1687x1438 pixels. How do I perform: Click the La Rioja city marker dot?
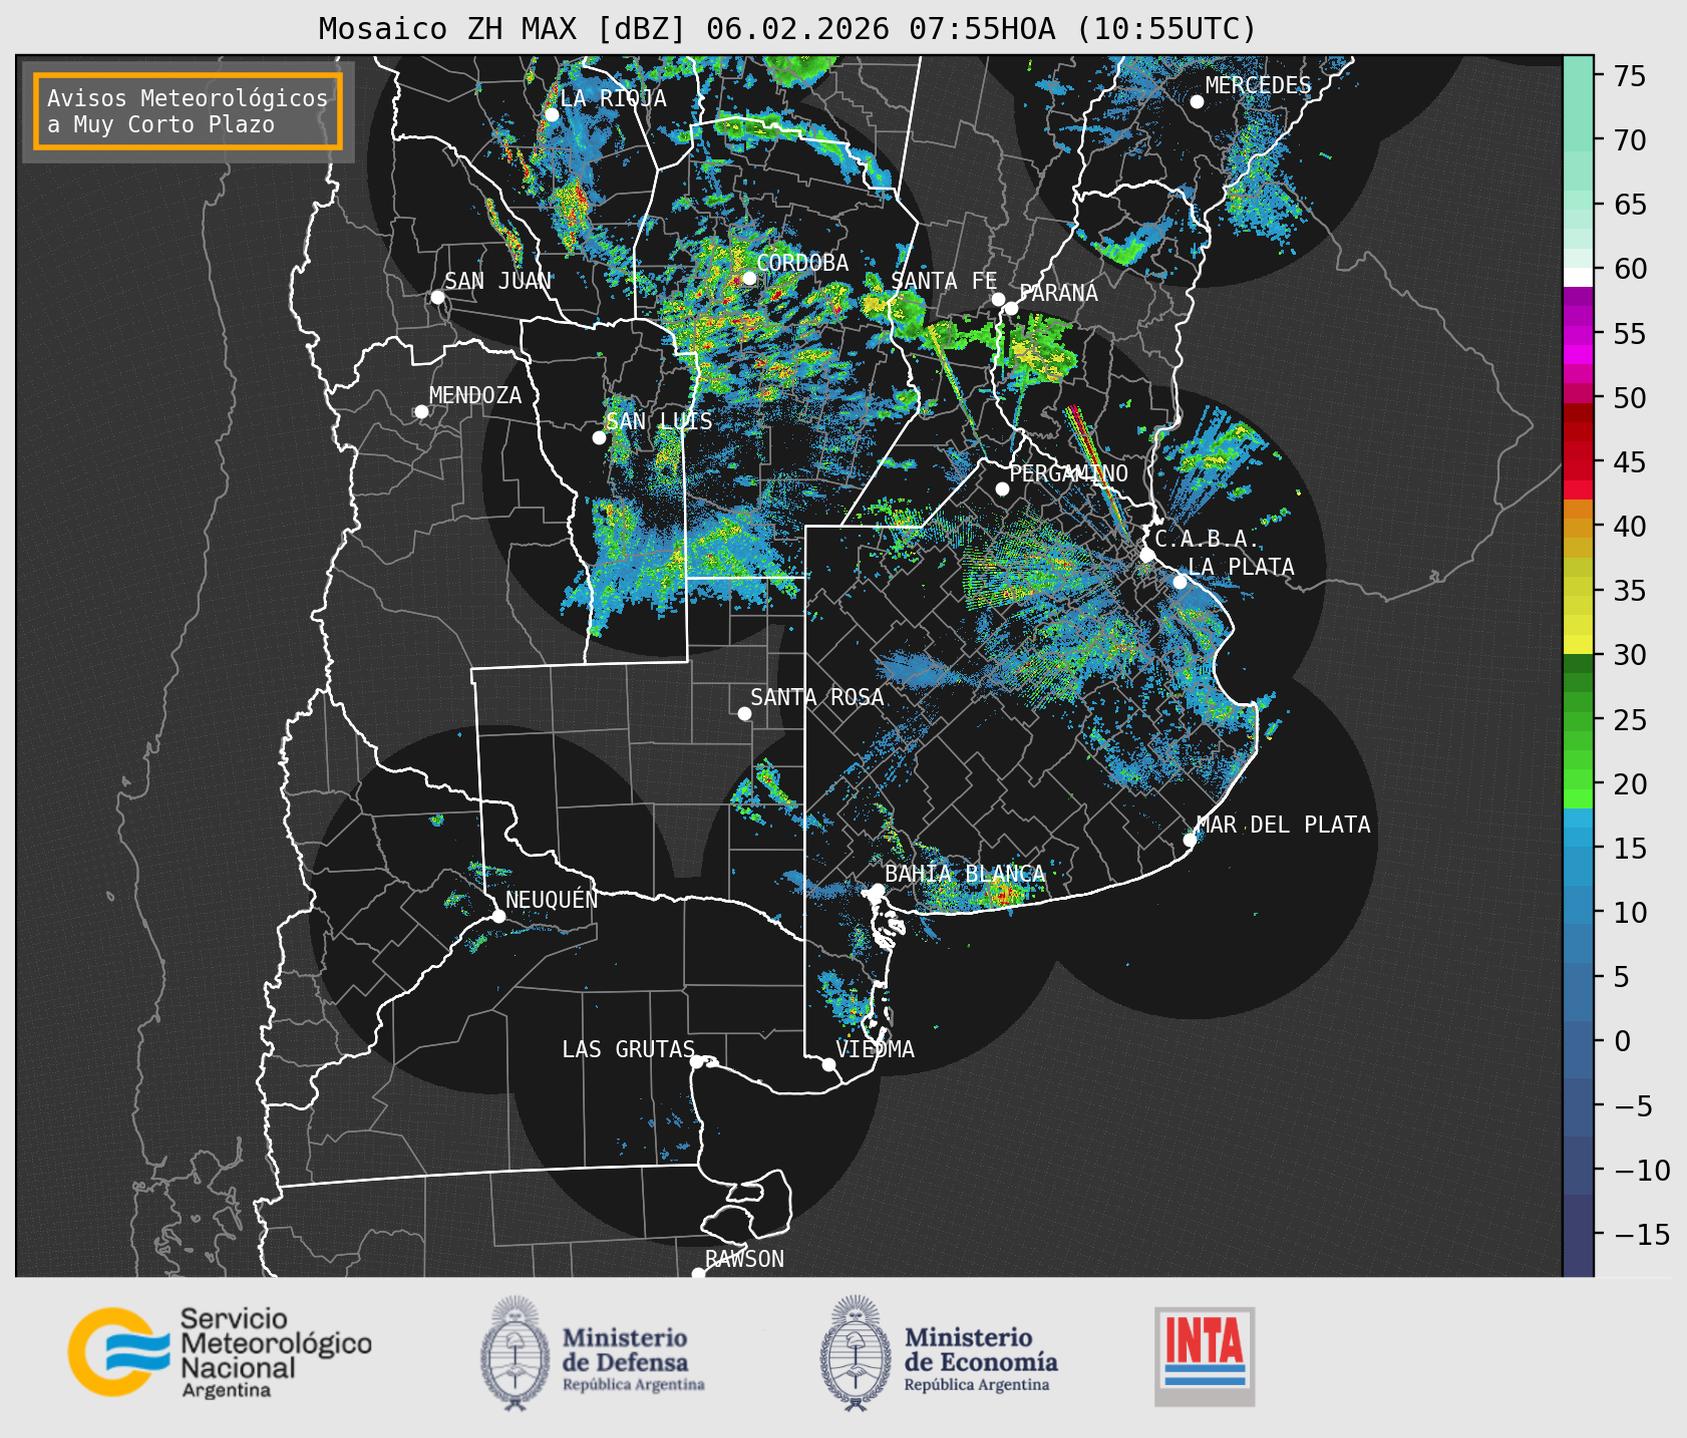[x=551, y=115]
